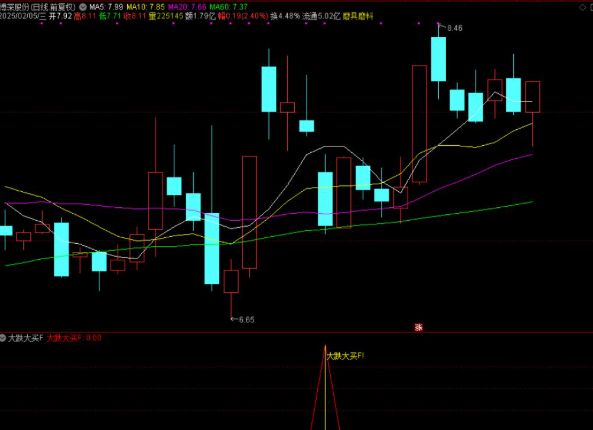Viewport: 593px width, 430px height.
Task: Click the green MA60 value label
Action: pyautogui.click(x=228, y=7)
